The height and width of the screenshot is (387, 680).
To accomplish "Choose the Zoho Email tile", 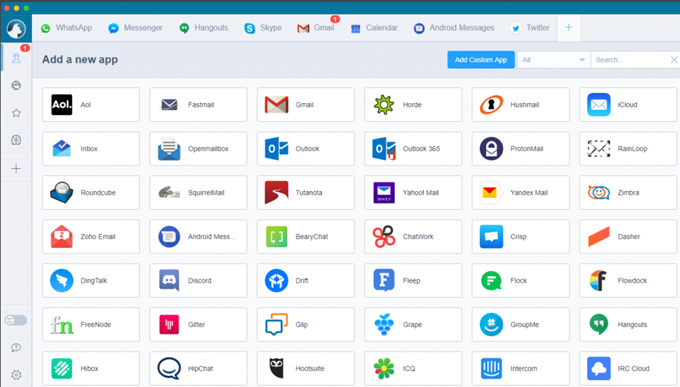I will [91, 236].
